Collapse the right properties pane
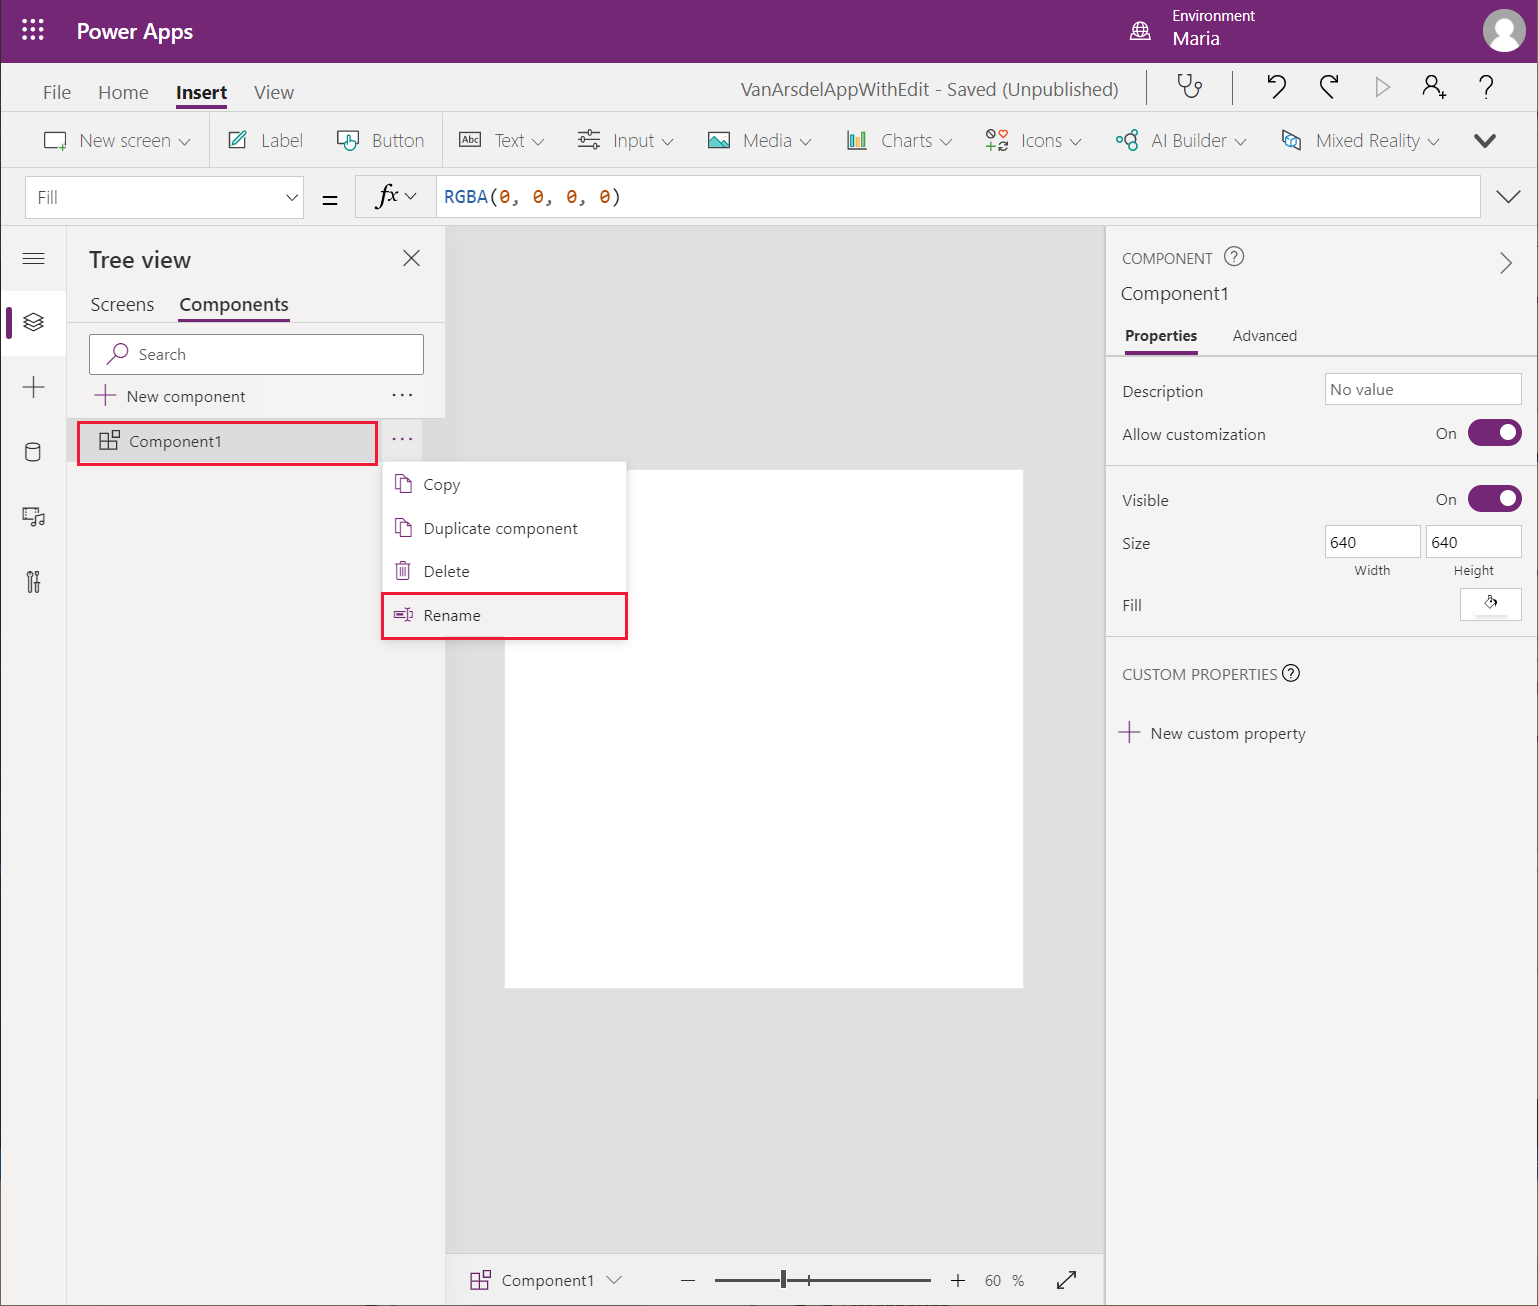 click(1506, 263)
